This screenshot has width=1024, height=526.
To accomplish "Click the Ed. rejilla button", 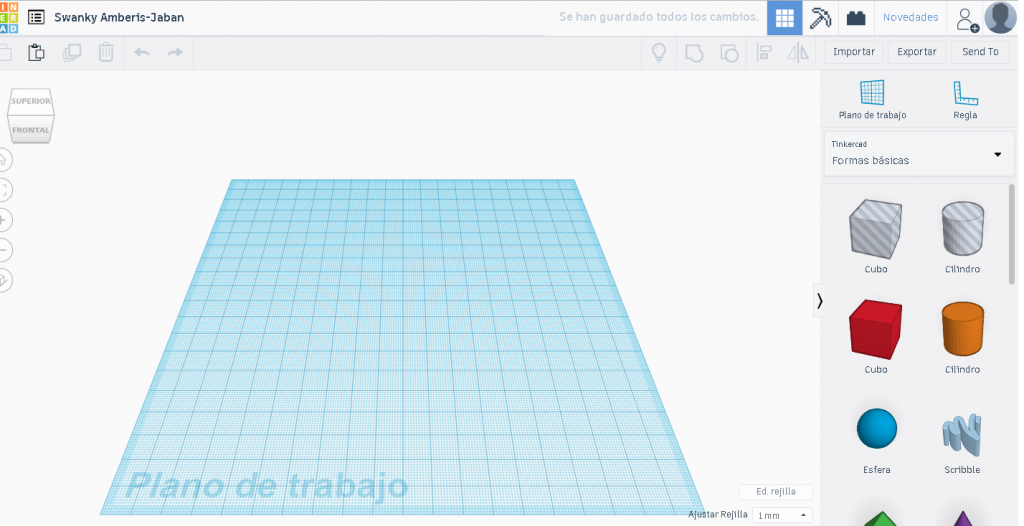I will tap(775, 492).
